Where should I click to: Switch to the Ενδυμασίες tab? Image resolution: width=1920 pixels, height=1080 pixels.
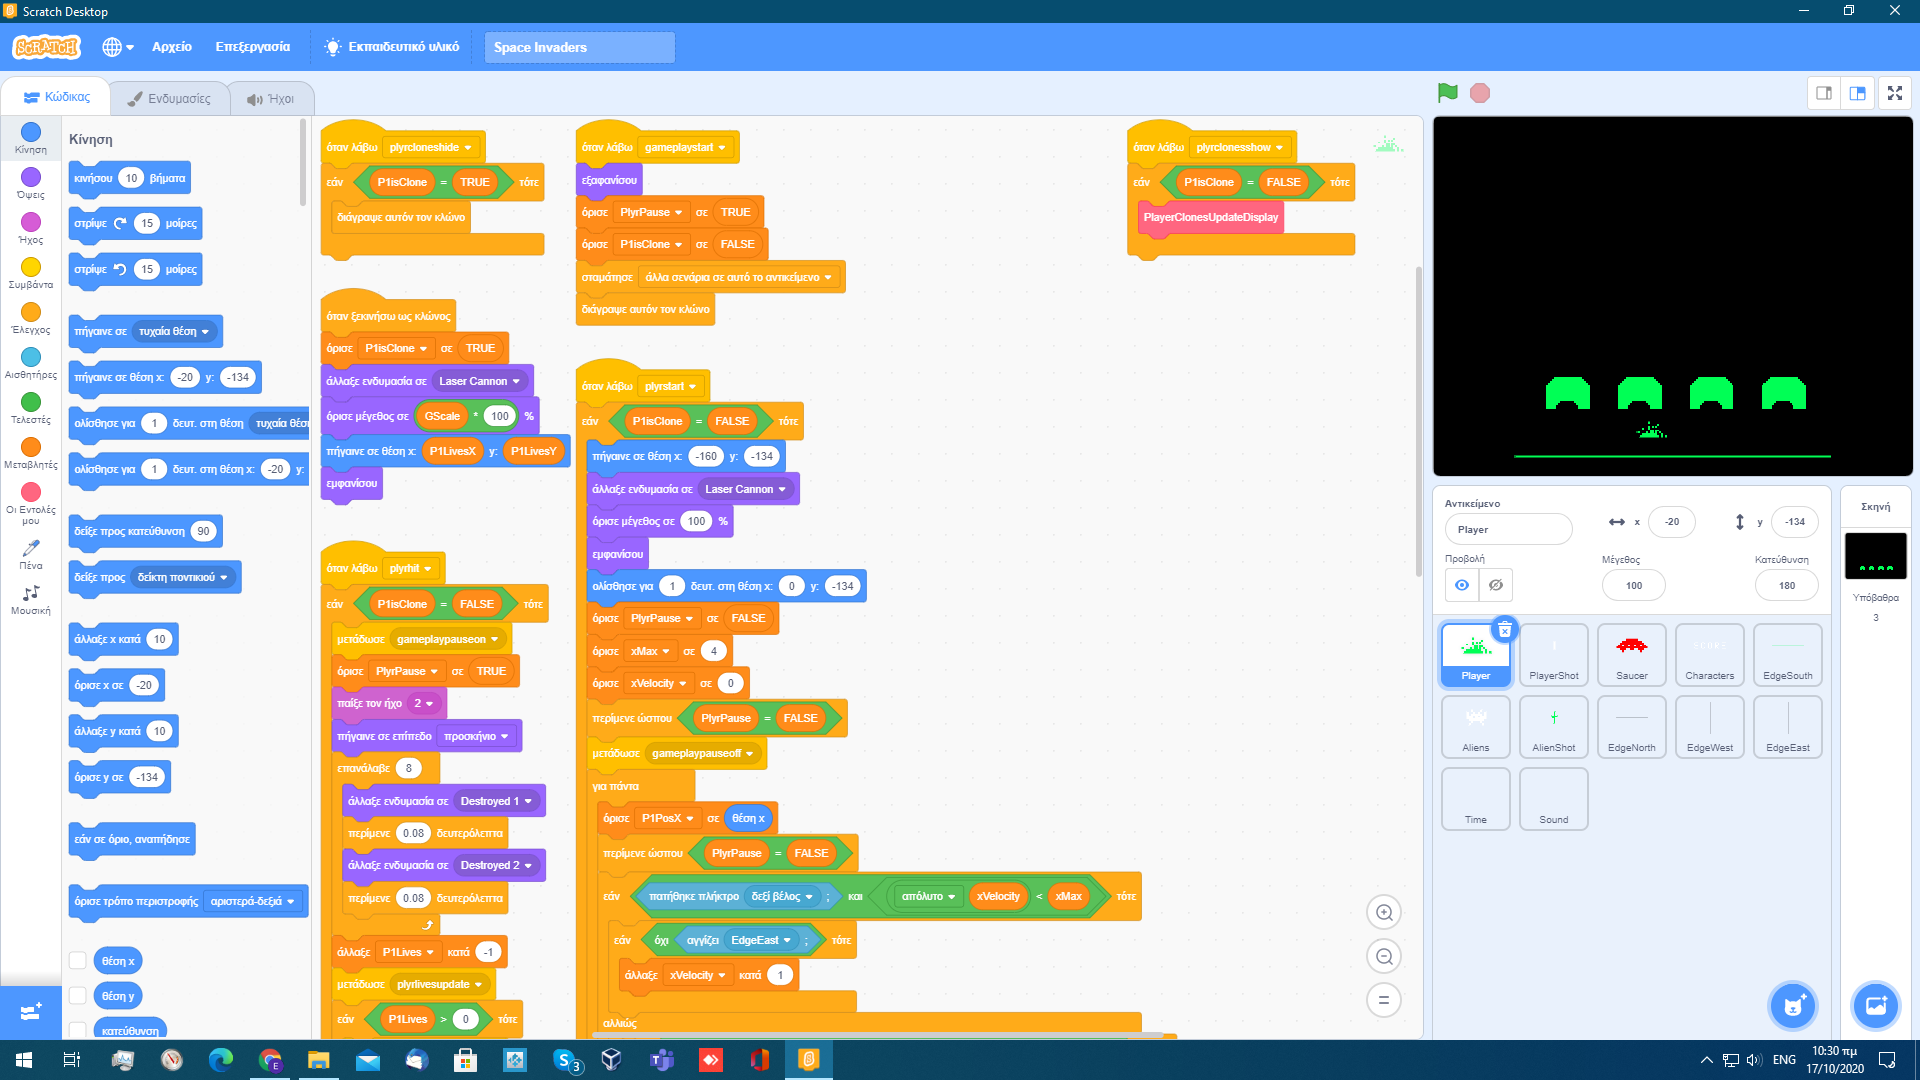pos(169,98)
